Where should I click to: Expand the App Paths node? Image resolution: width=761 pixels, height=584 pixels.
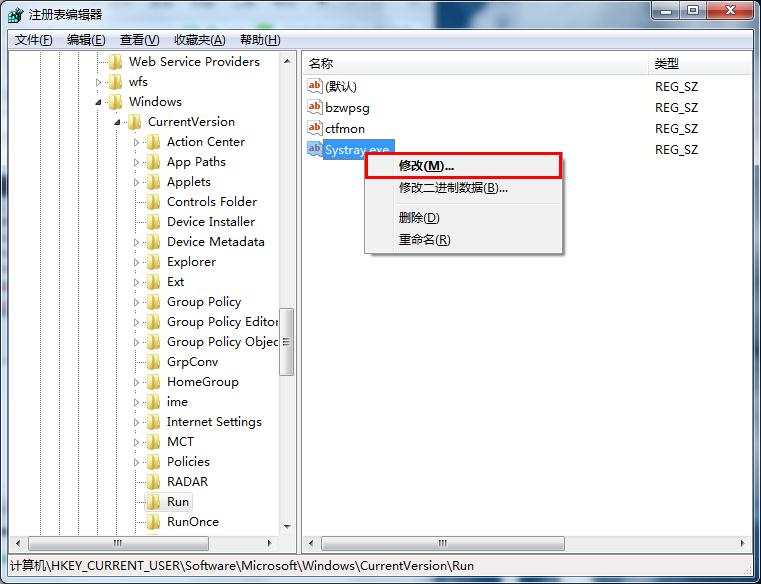point(136,162)
